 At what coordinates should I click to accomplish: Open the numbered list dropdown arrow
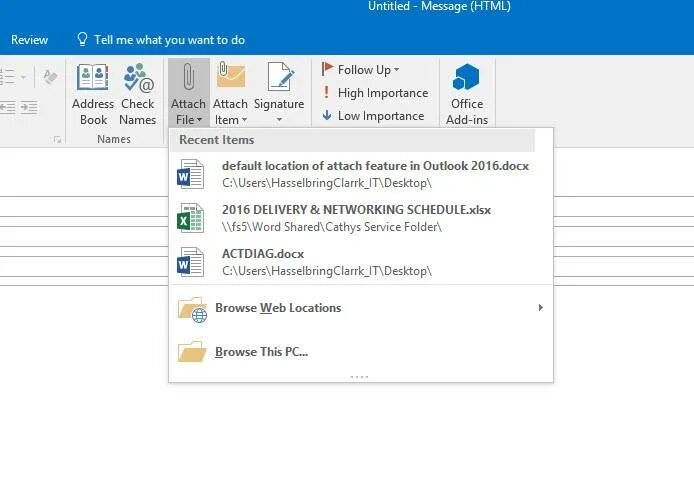click(23, 77)
